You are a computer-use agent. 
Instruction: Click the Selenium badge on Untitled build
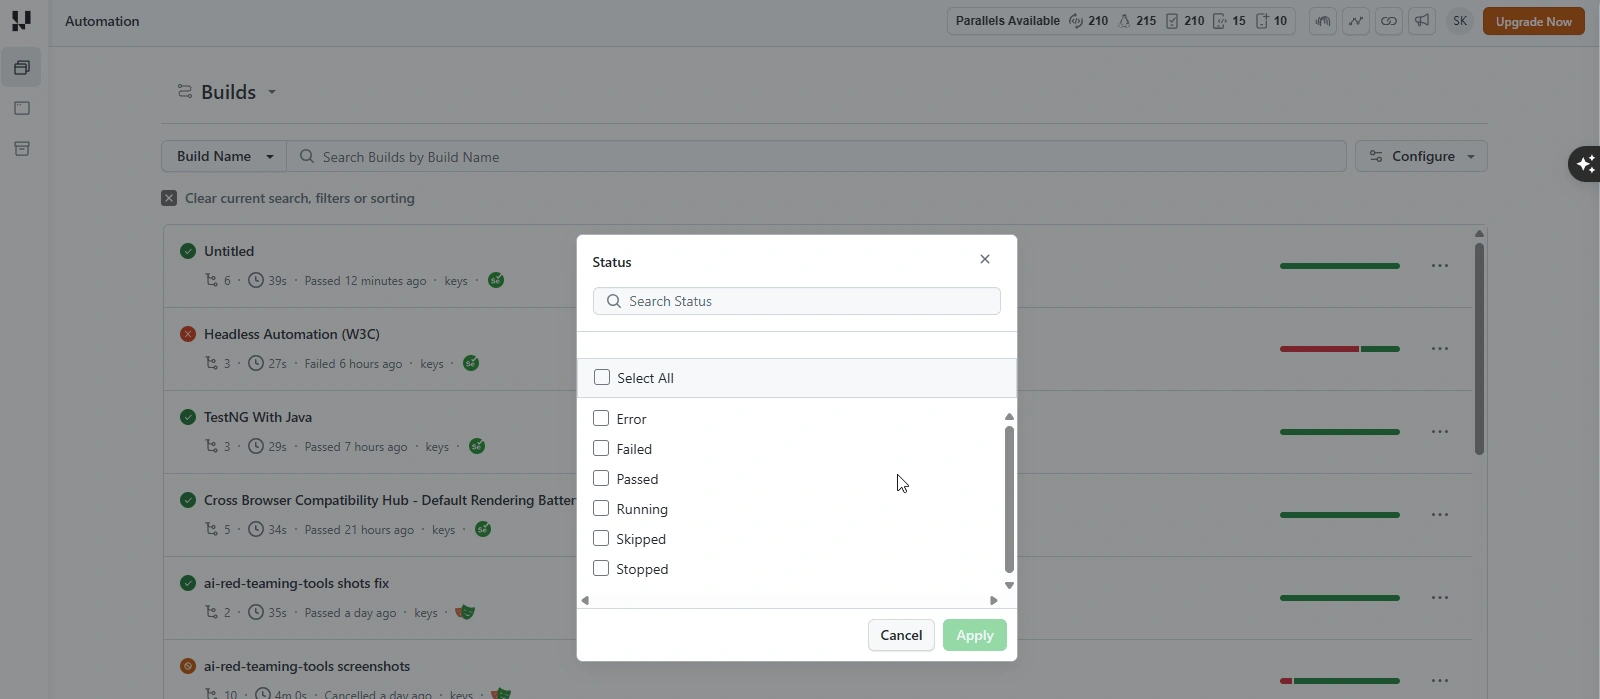click(496, 280)
